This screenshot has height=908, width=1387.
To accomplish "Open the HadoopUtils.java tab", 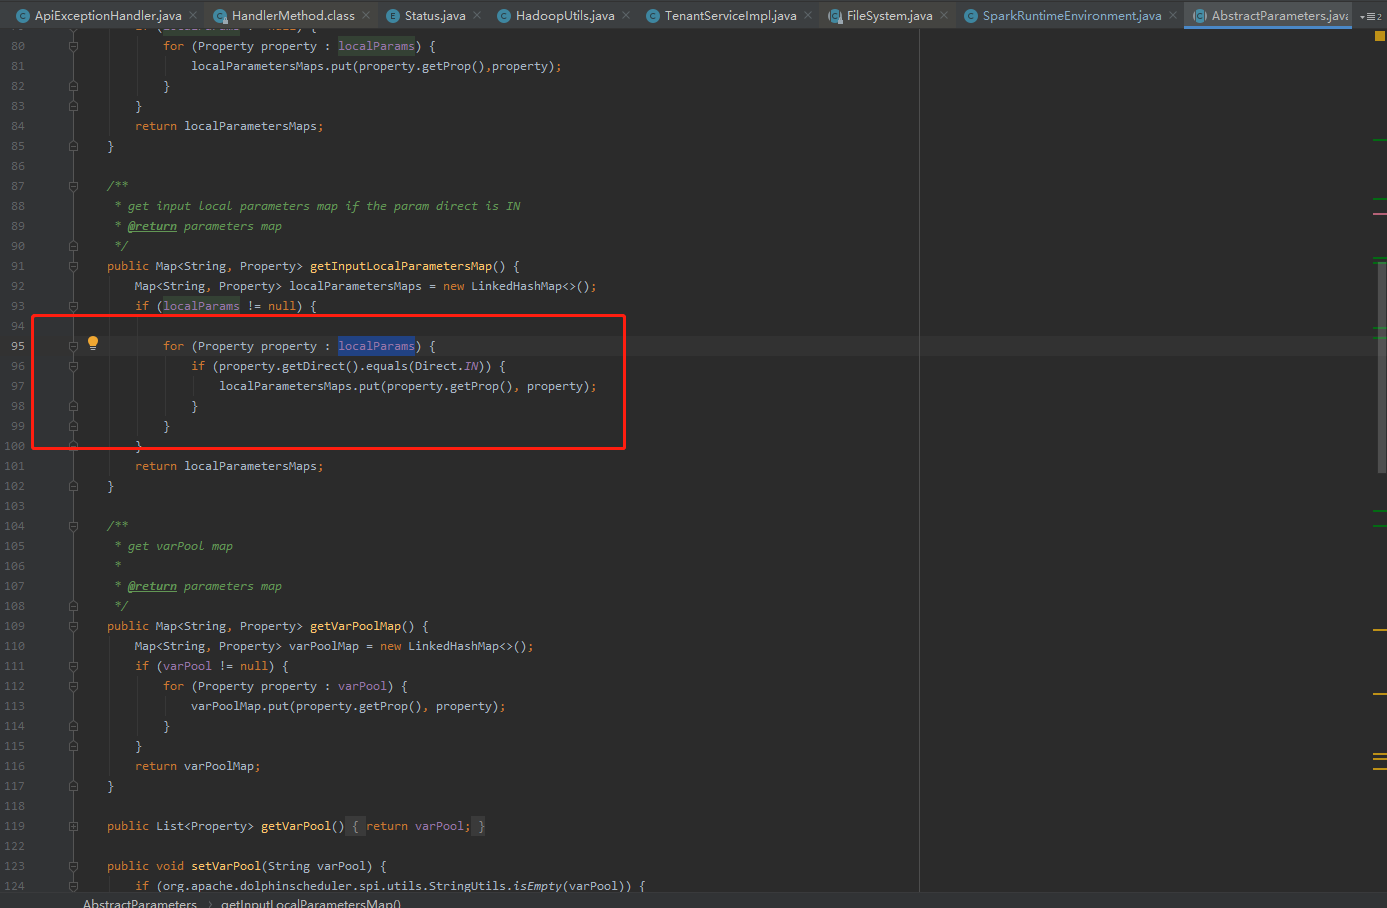I will (565, 16).
